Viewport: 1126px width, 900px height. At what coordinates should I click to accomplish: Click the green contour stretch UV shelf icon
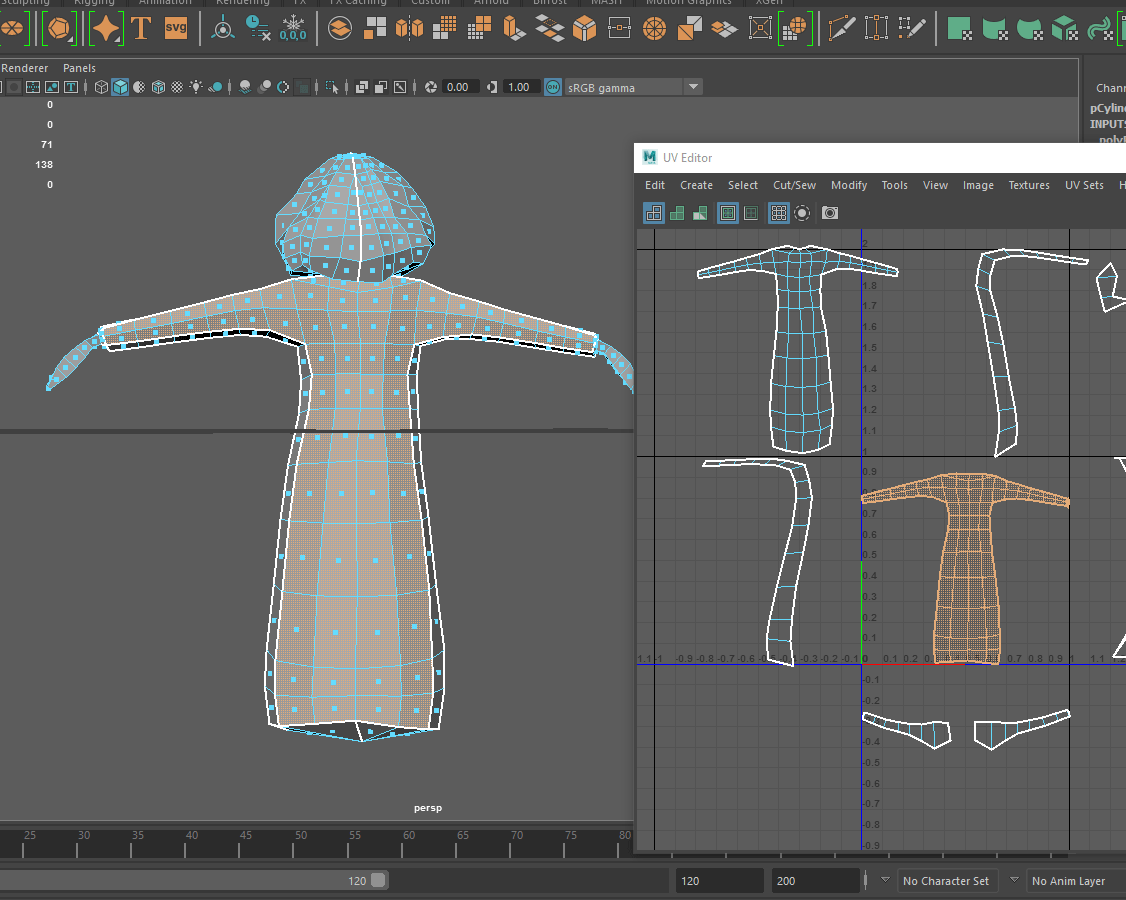click(1099, 29)
